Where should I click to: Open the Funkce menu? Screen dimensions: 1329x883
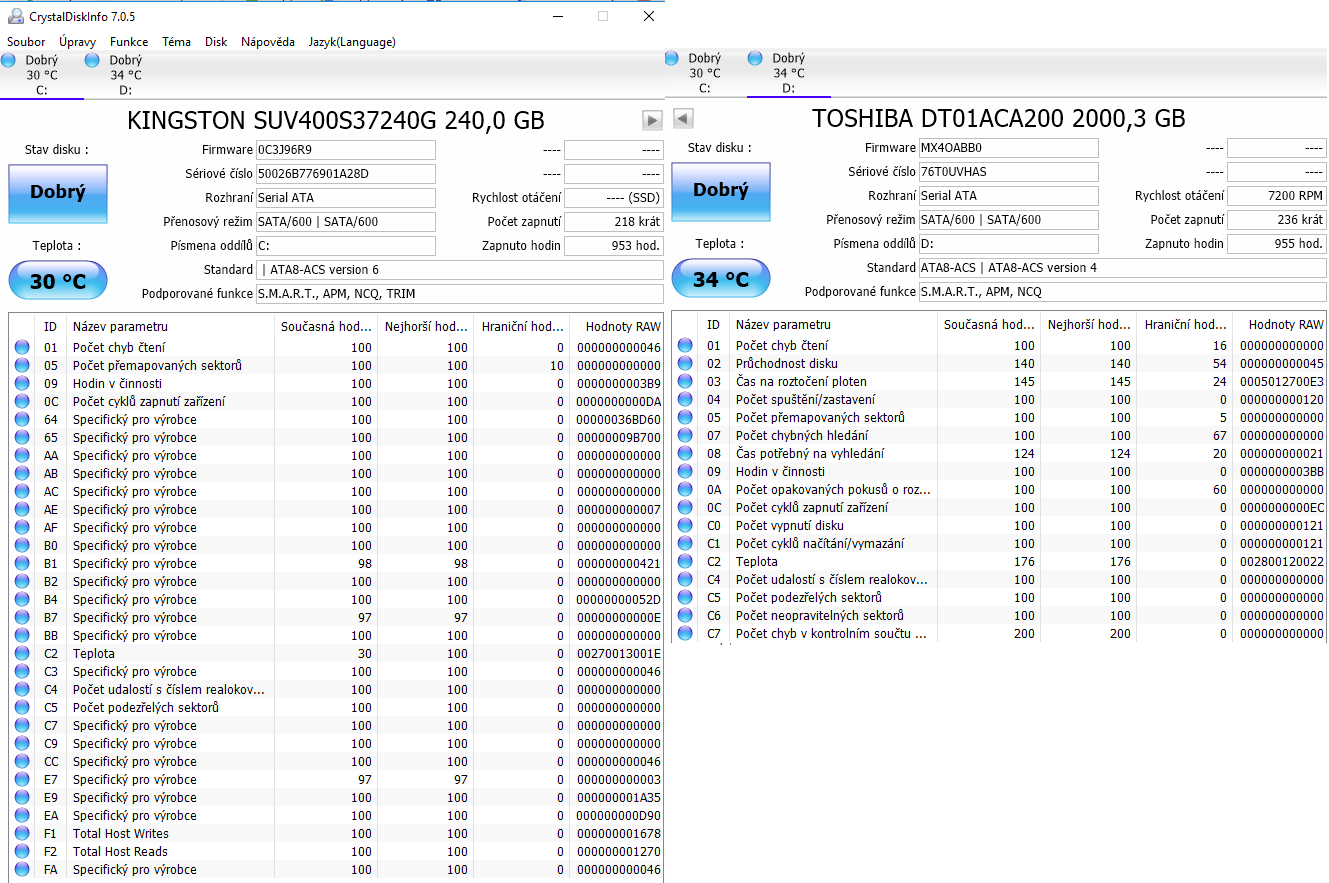[x=129, y=42]
